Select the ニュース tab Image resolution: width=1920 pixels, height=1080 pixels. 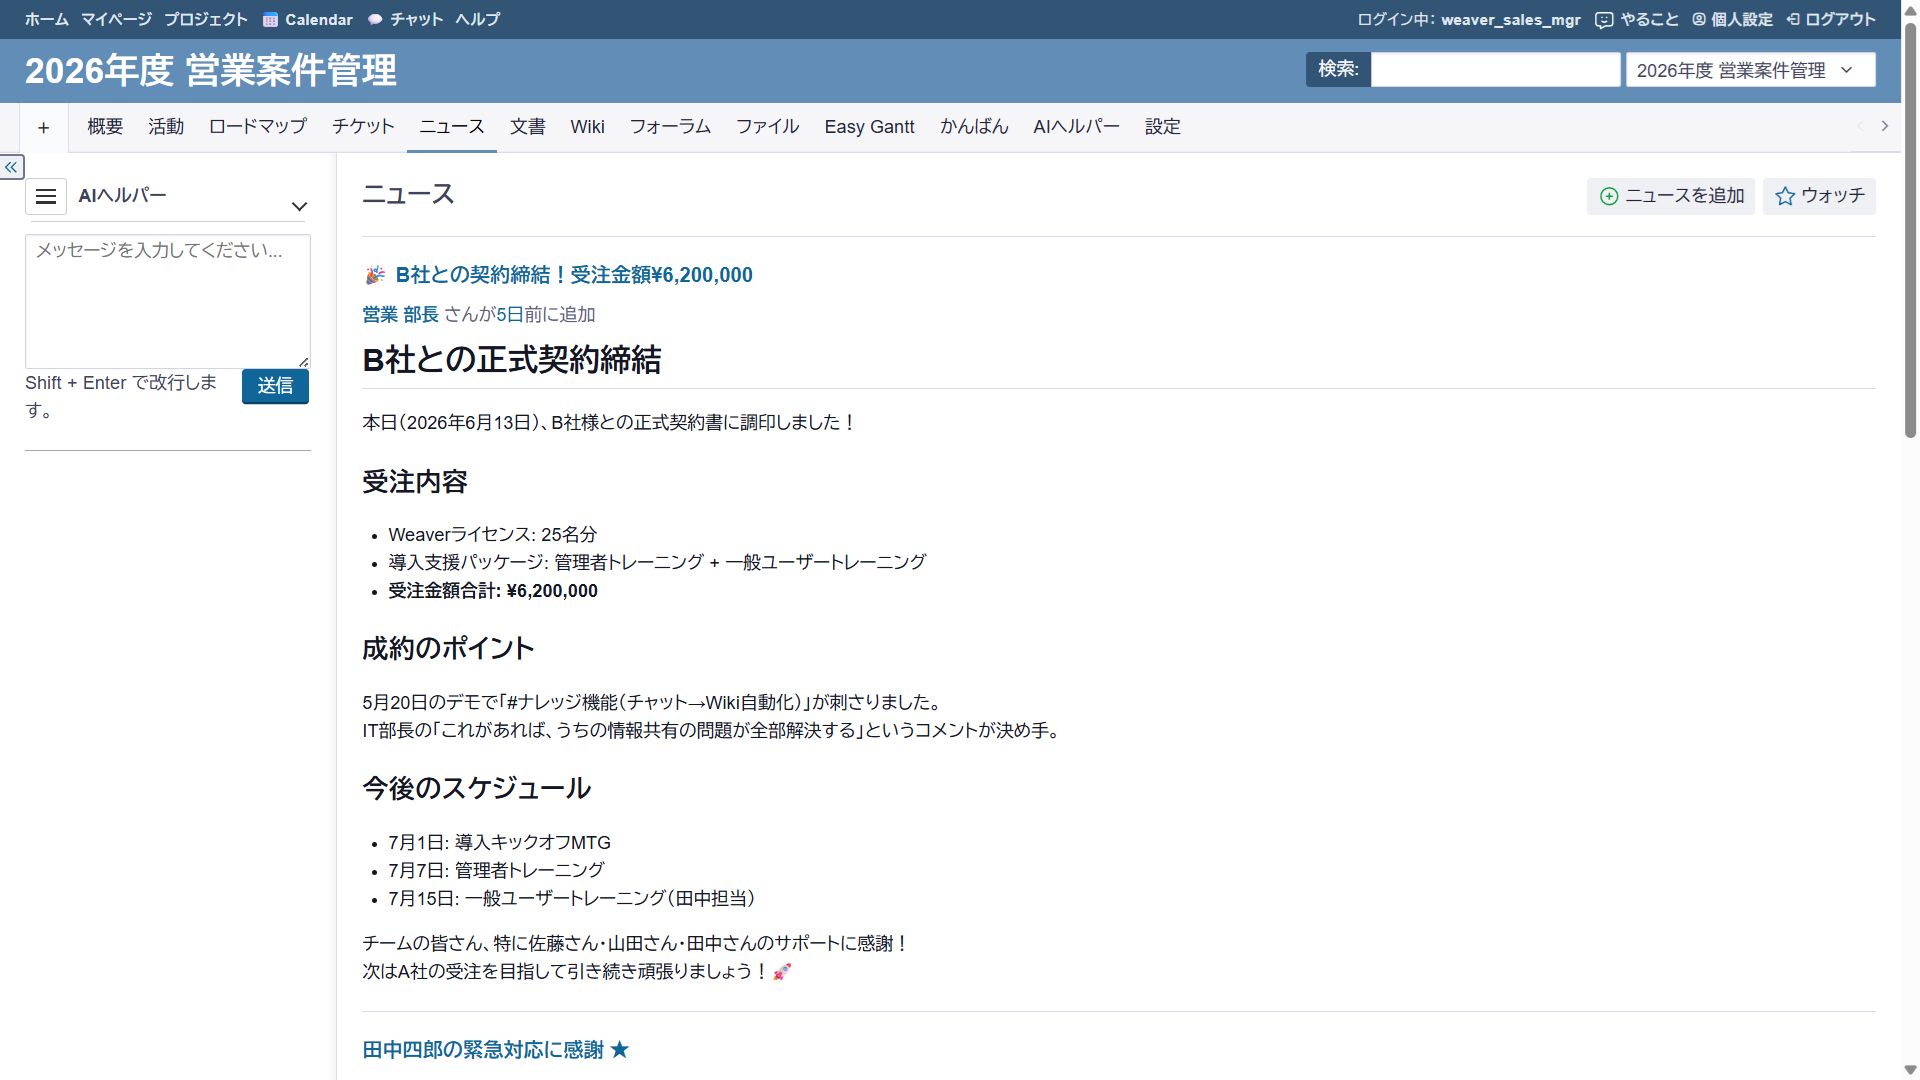coord(452,127)
